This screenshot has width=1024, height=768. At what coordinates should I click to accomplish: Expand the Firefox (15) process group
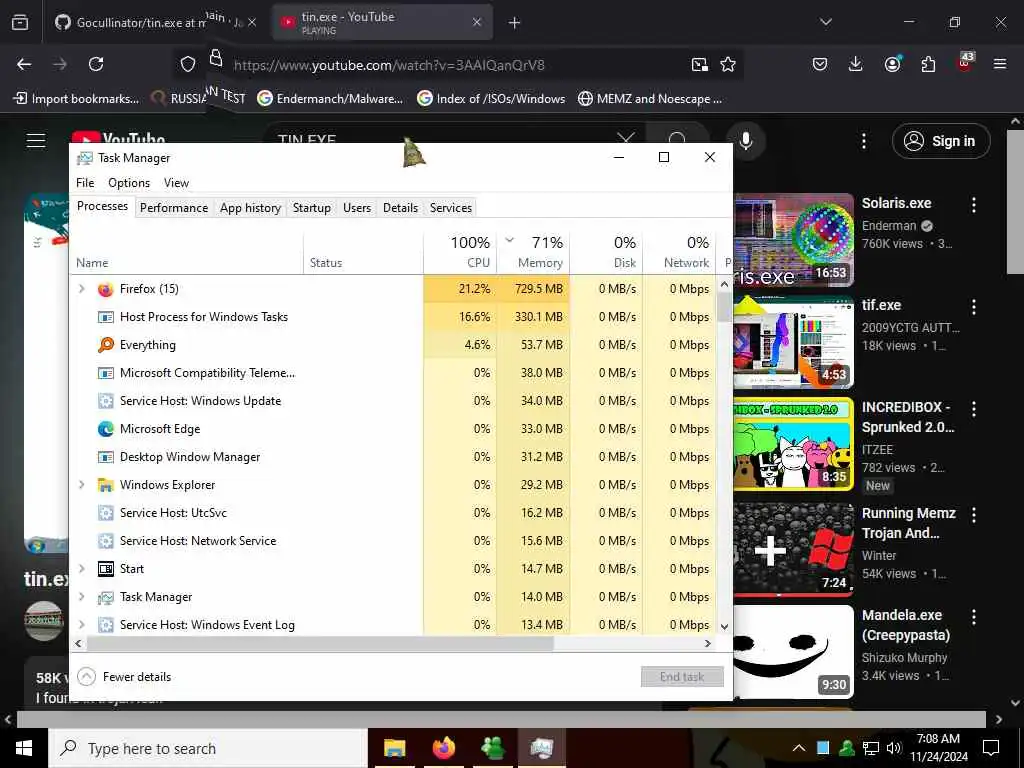tap(82, 289)
